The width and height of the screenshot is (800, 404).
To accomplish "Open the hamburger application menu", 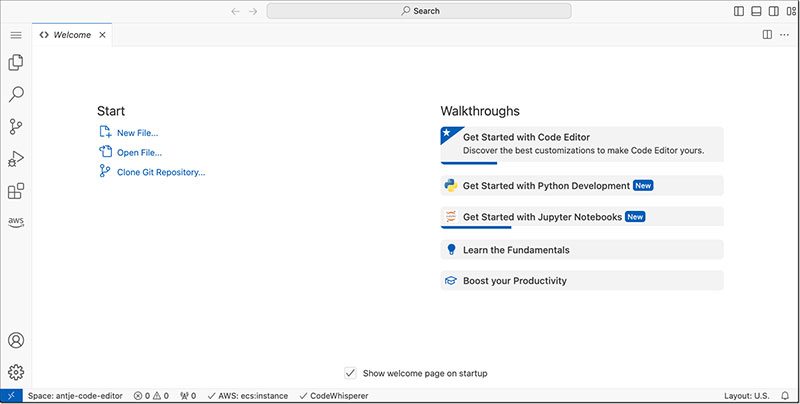I will click(x=16, y=35).
